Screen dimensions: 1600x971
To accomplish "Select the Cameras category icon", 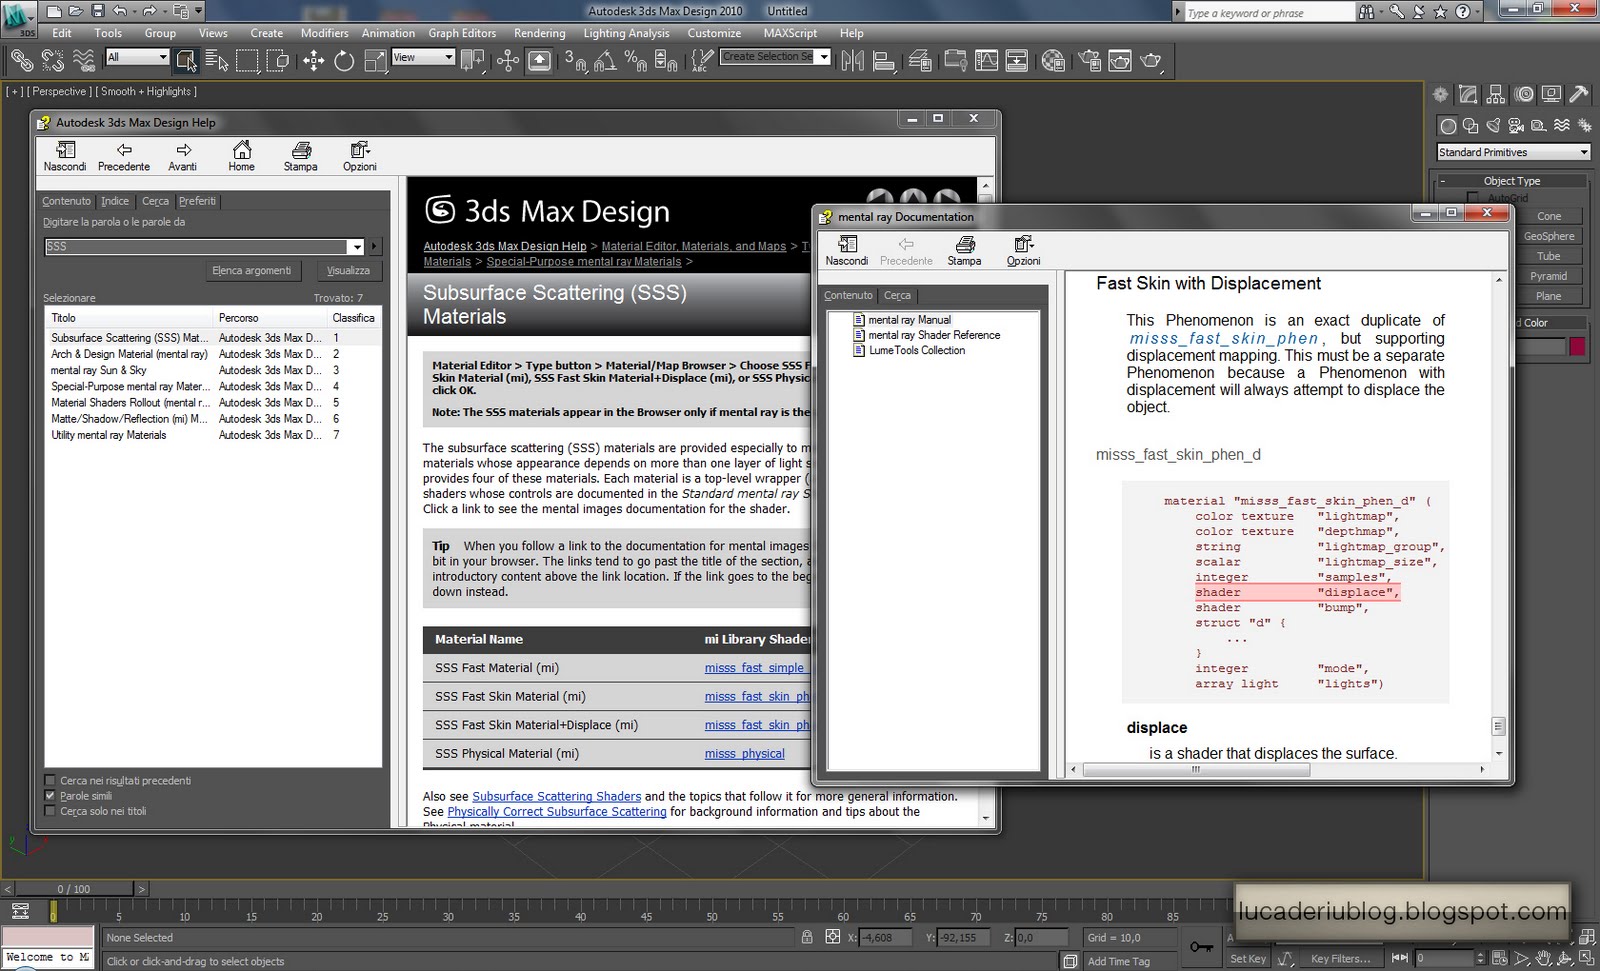I will coord(1516,125).
